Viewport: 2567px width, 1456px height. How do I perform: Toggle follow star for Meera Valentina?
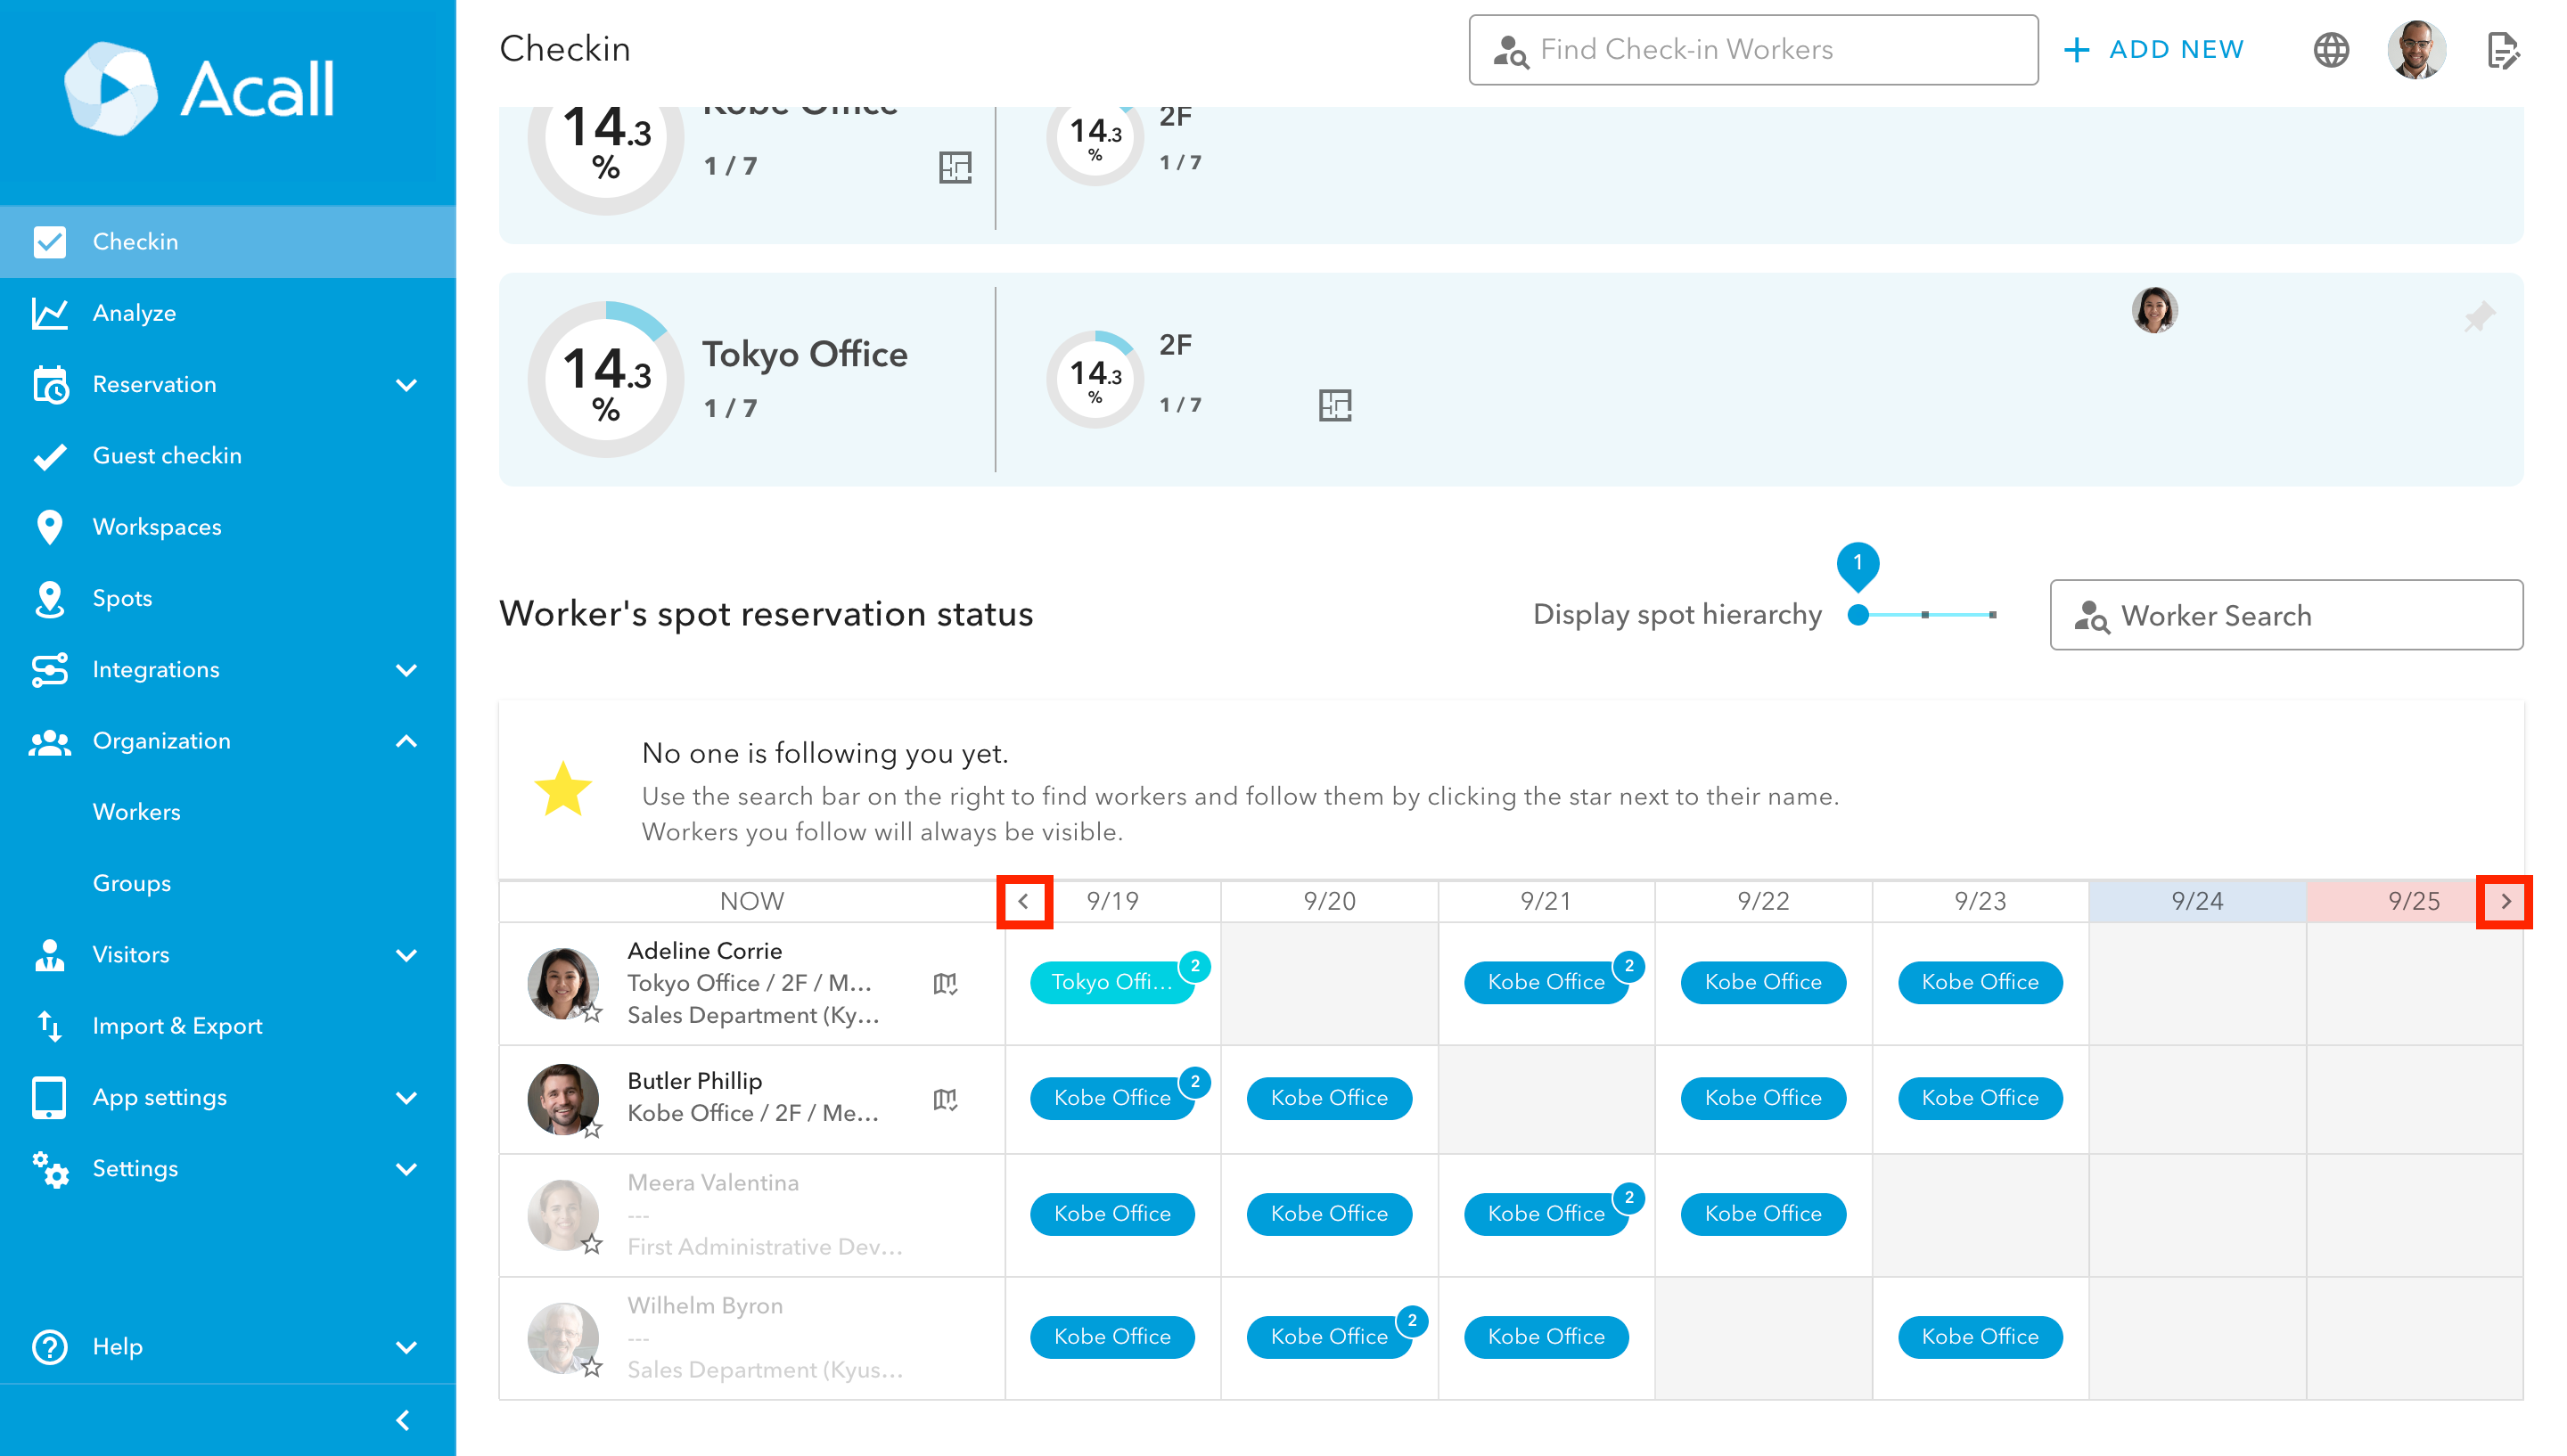click(x=593, y=1244)
